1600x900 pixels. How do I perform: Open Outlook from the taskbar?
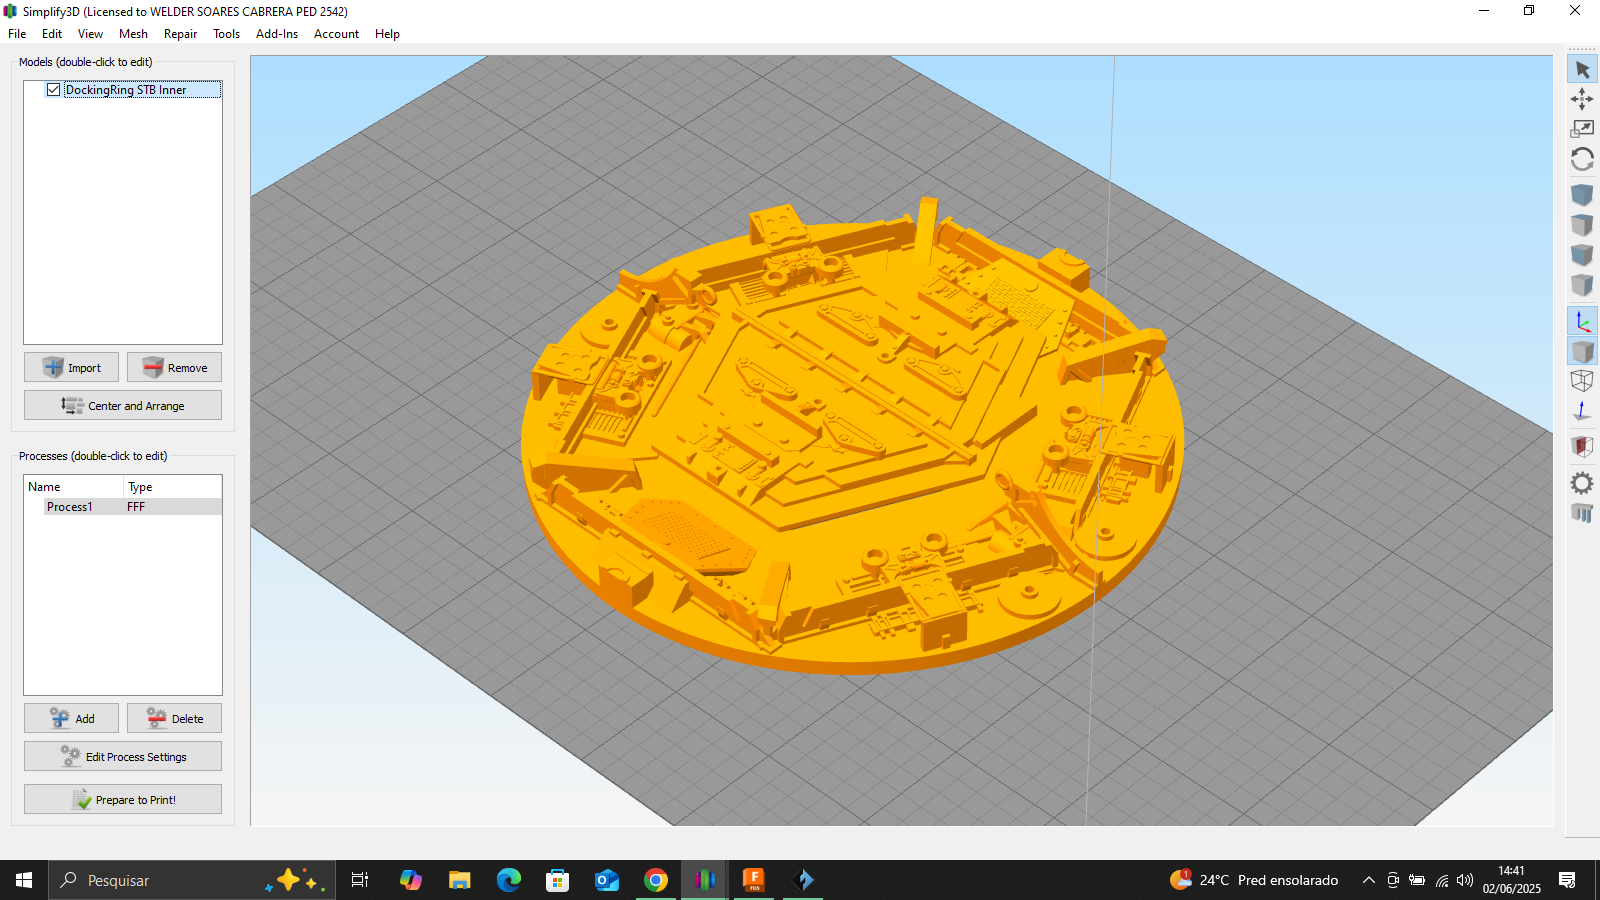pos(606,880)
